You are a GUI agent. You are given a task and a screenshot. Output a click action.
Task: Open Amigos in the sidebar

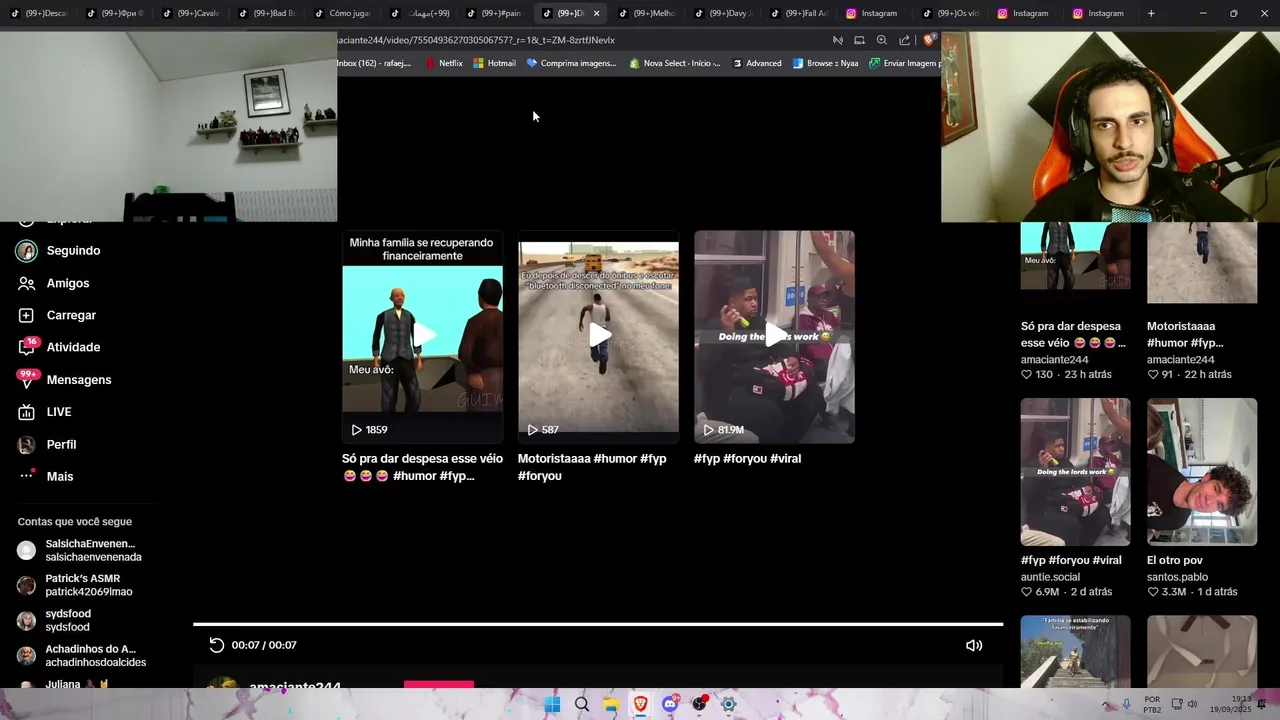coord(67,283)
